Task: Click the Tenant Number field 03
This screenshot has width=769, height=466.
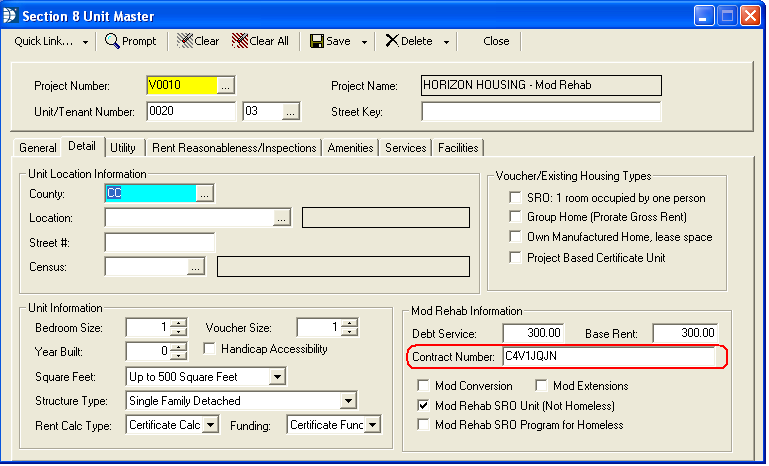Action: (x=263, y=111)
